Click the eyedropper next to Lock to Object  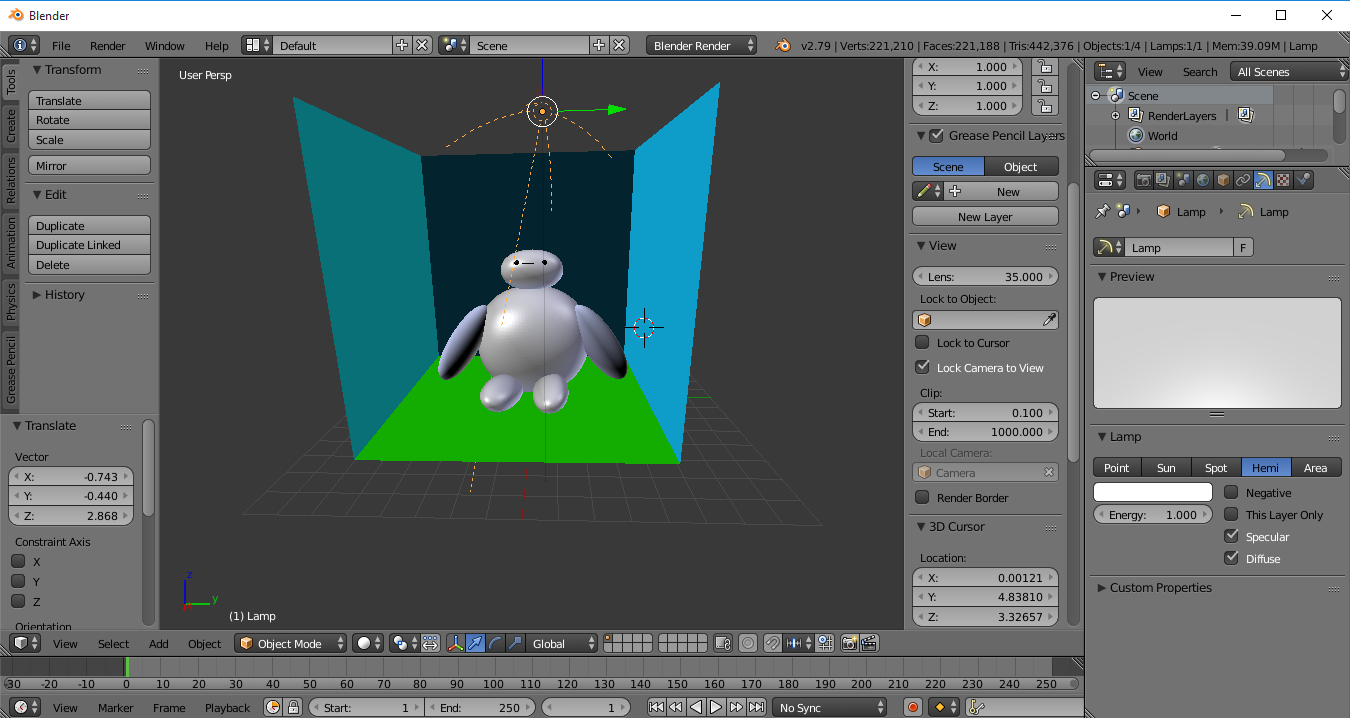click(1048, 320)
